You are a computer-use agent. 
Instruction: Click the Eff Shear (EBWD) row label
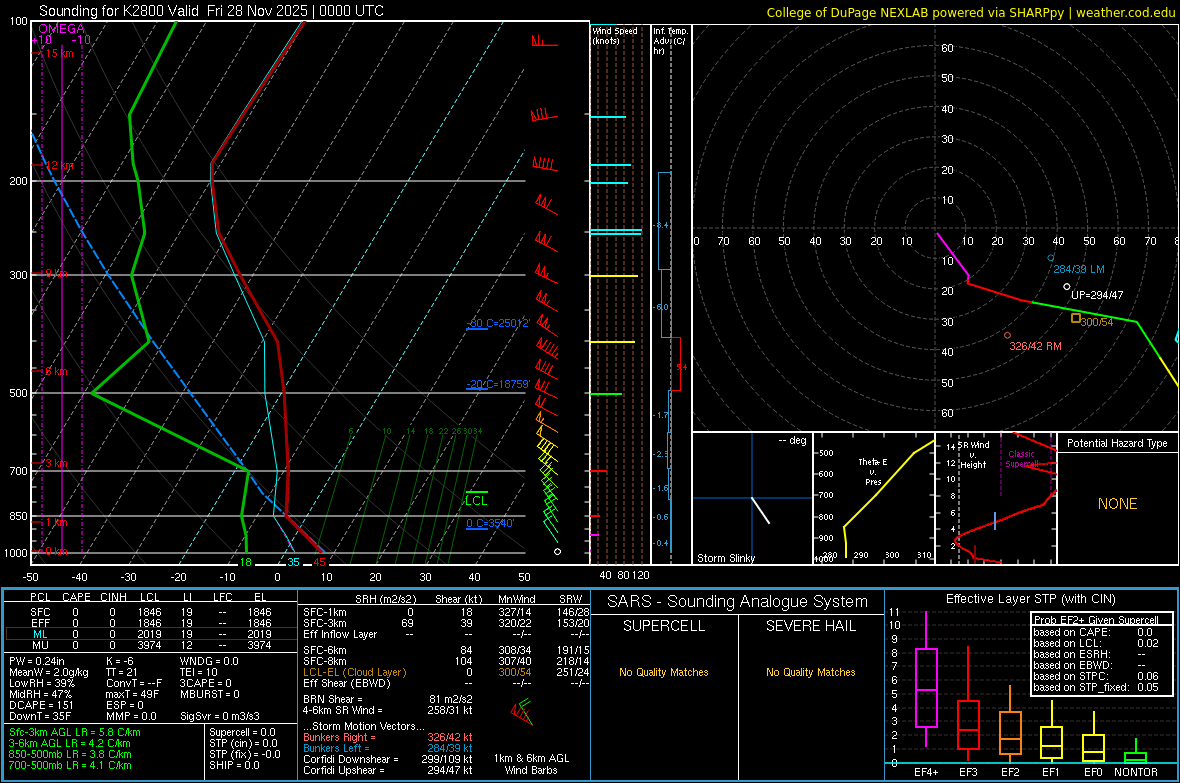[346, 684]
